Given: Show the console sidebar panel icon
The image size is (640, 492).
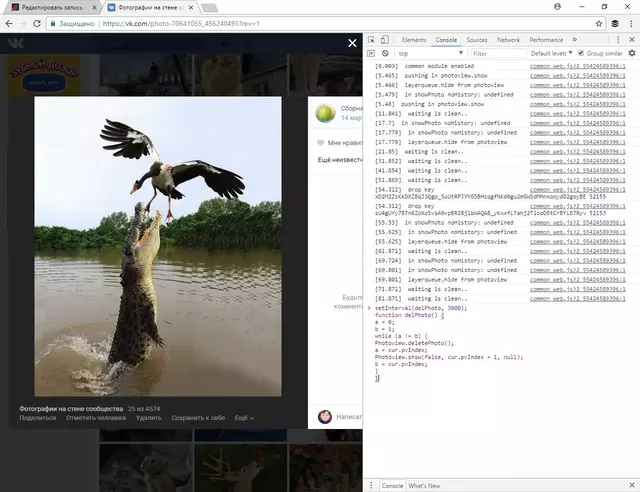Looking at the screenshot, I should point(371,53).
